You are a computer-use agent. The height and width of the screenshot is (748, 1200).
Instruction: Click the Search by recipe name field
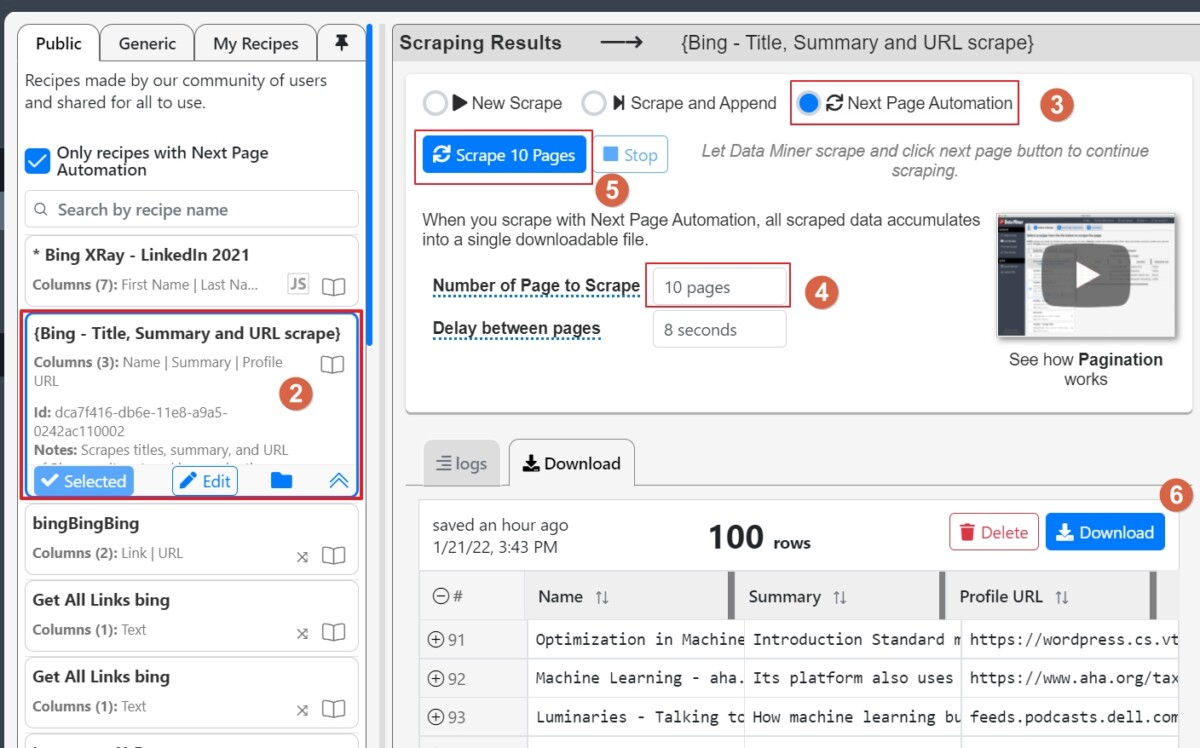pyautogui.click(x=192, y=210)
